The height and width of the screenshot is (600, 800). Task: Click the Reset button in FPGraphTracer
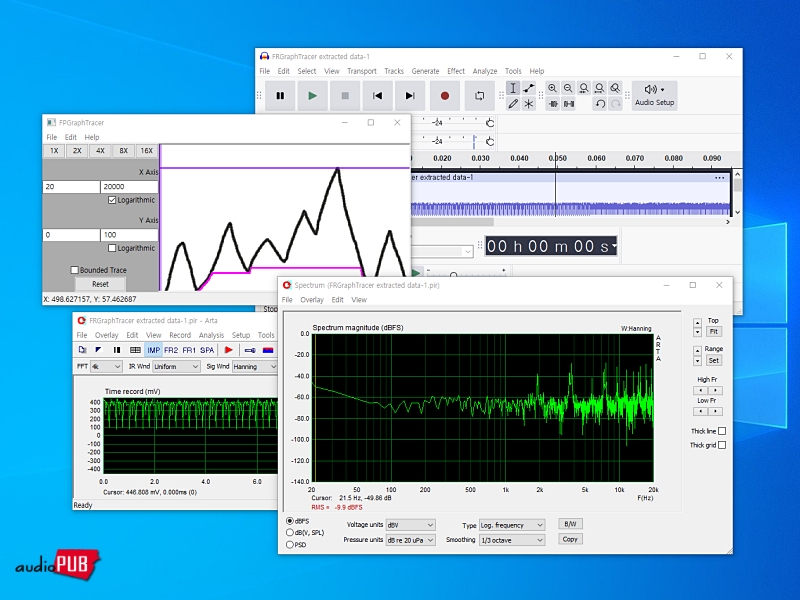[101, 284]
